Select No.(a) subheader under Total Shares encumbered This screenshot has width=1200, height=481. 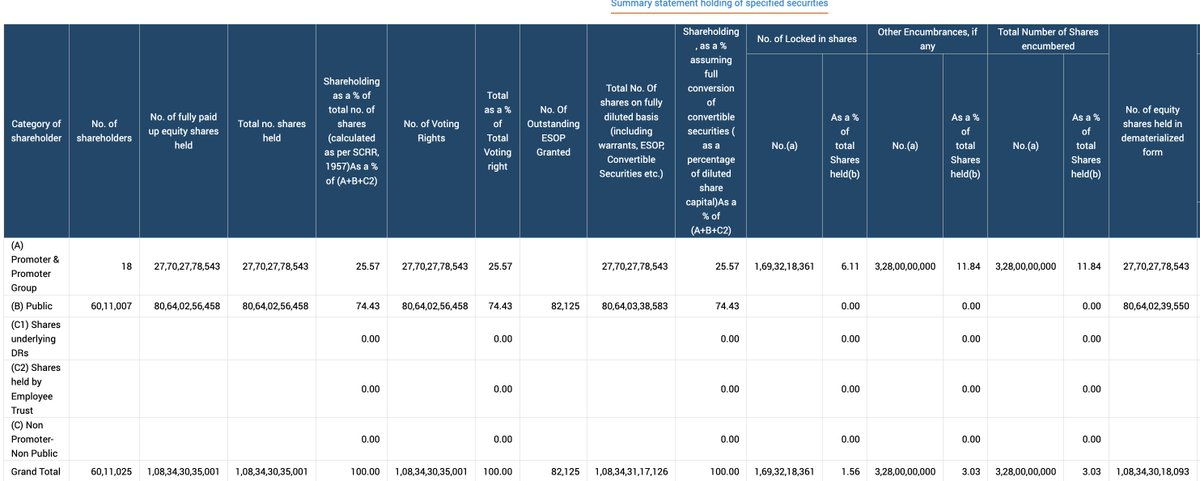[1028, 145]
